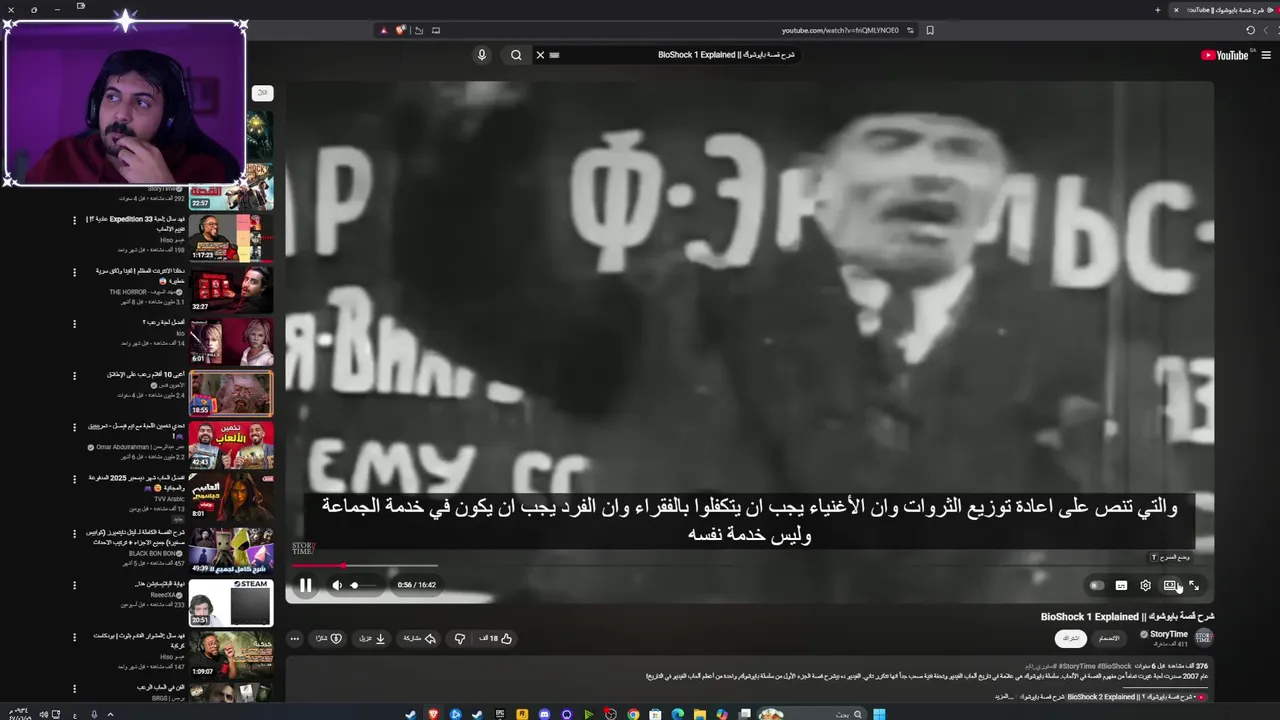The height and width of the screenshot is (720, 1280).
Task: Open options for Omar Abdulrahman video
Action: pos(74,428)
